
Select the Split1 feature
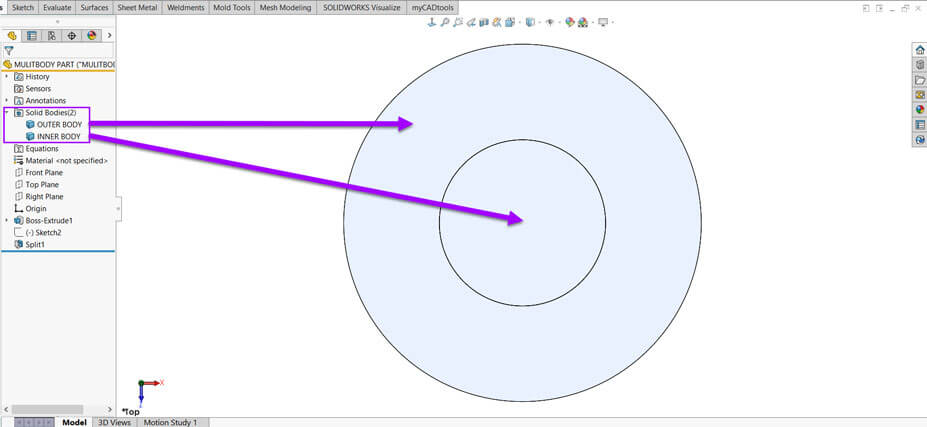click(x=29, y=244)
